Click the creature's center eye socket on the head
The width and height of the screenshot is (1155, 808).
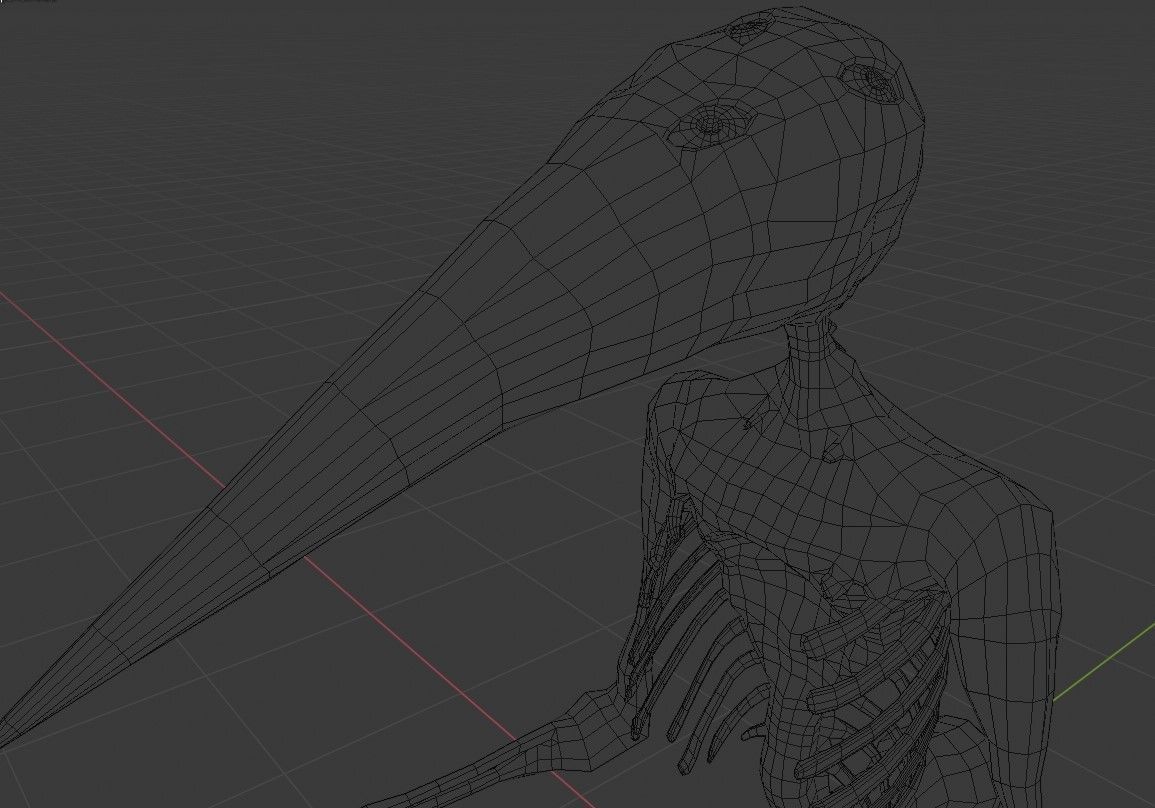point(709,124)
